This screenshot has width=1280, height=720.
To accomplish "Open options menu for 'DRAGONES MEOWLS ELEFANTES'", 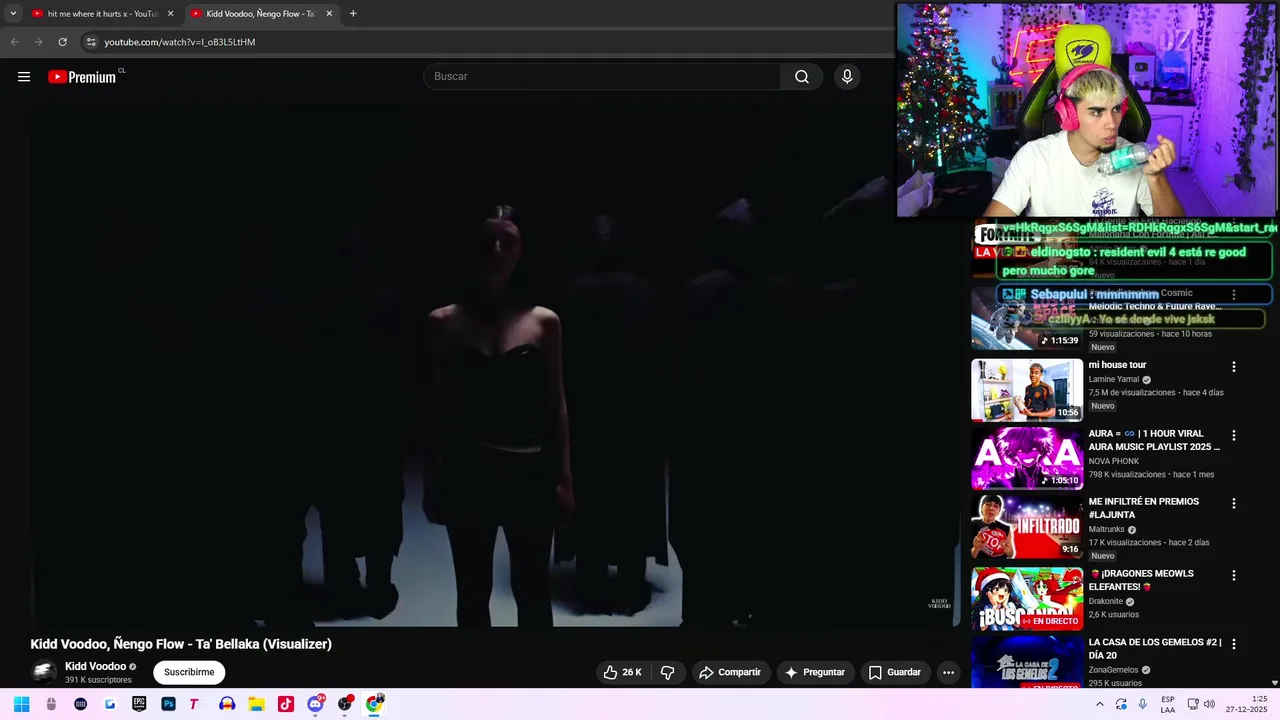I will point(1233,575).
